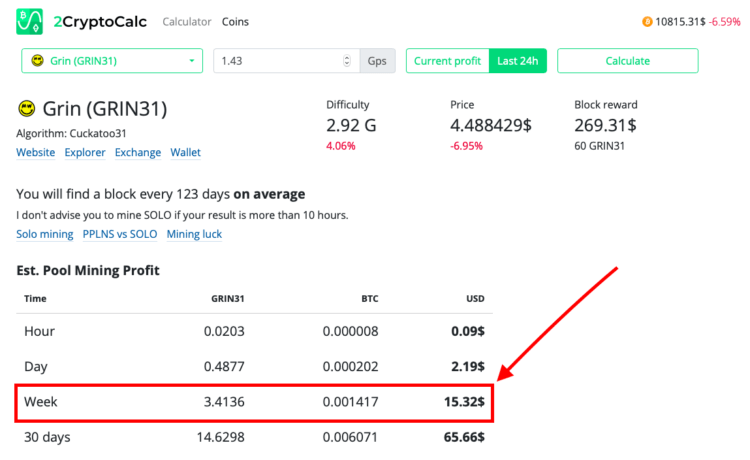
Task: Click the Grin smiley icon in dropdown
Action: click(x=37, y=61)
